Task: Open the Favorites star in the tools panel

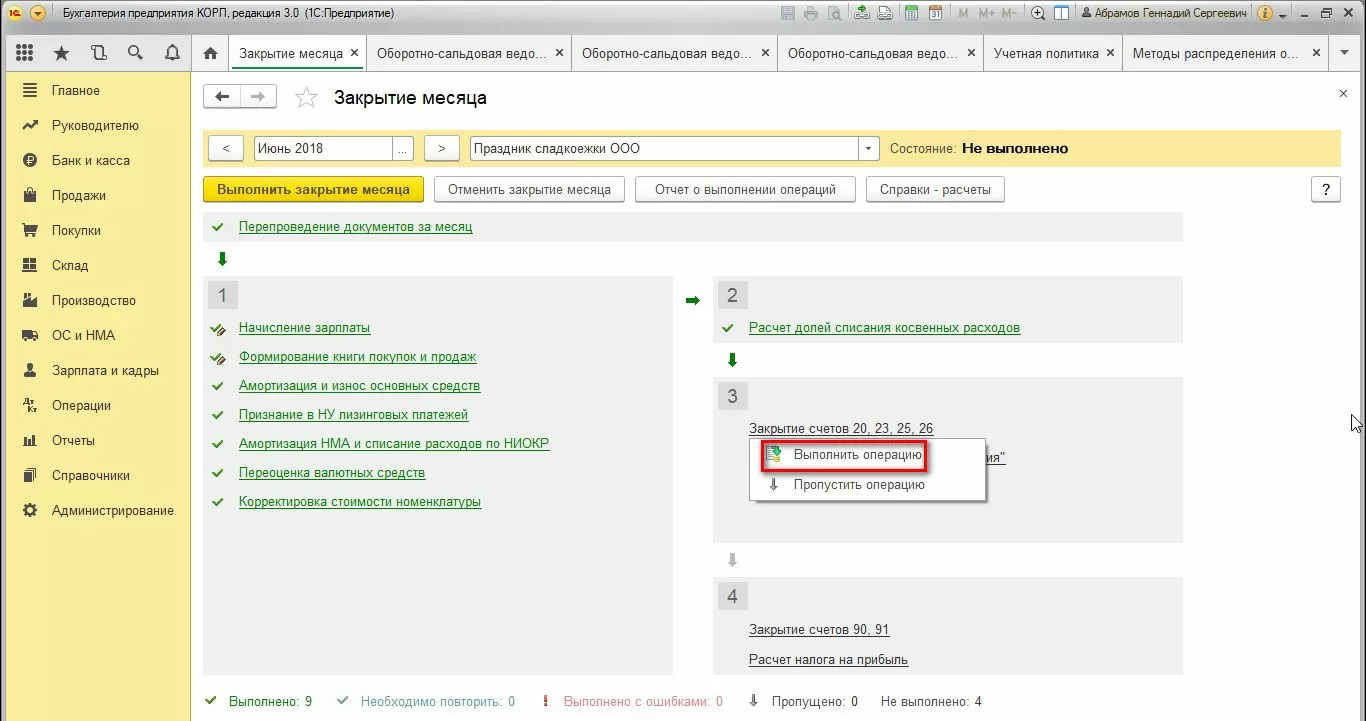Action: pyautogui.click(x=62, y=53)
